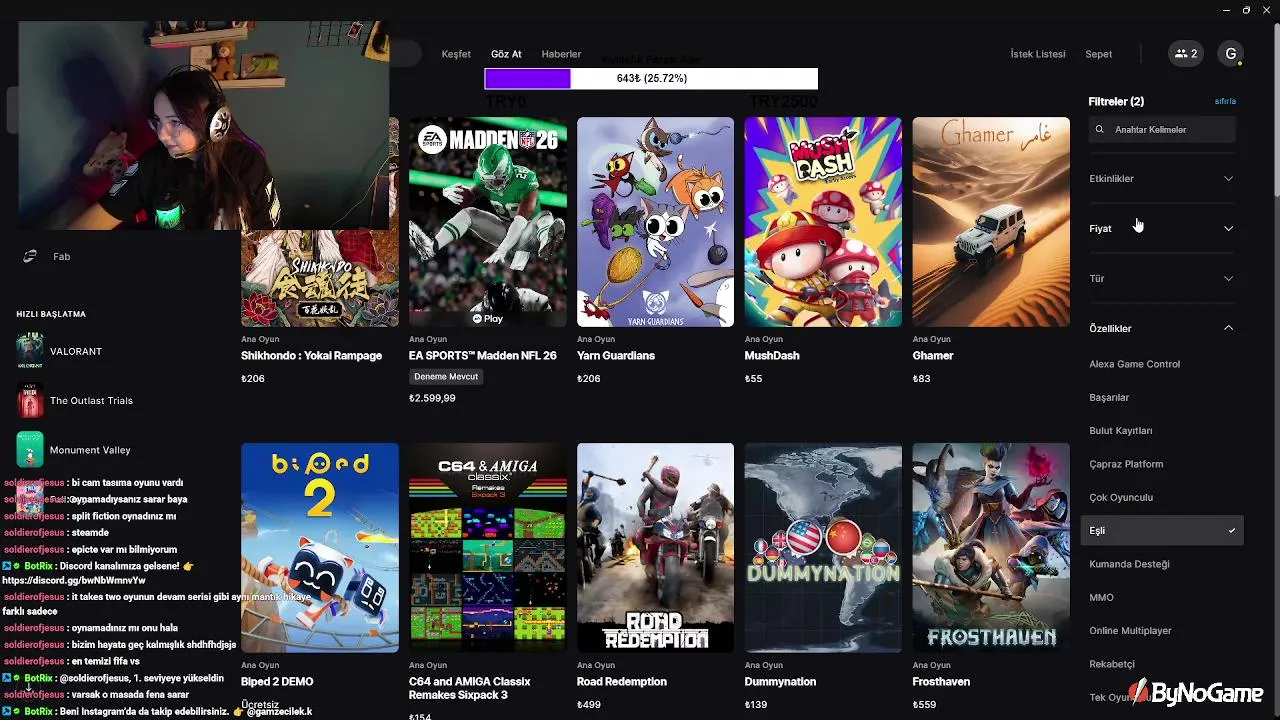This screenshot has width=1280, height=720.
Task: Click the Deneme Mevcut trial badge
Action: click(x=446, y=377)
